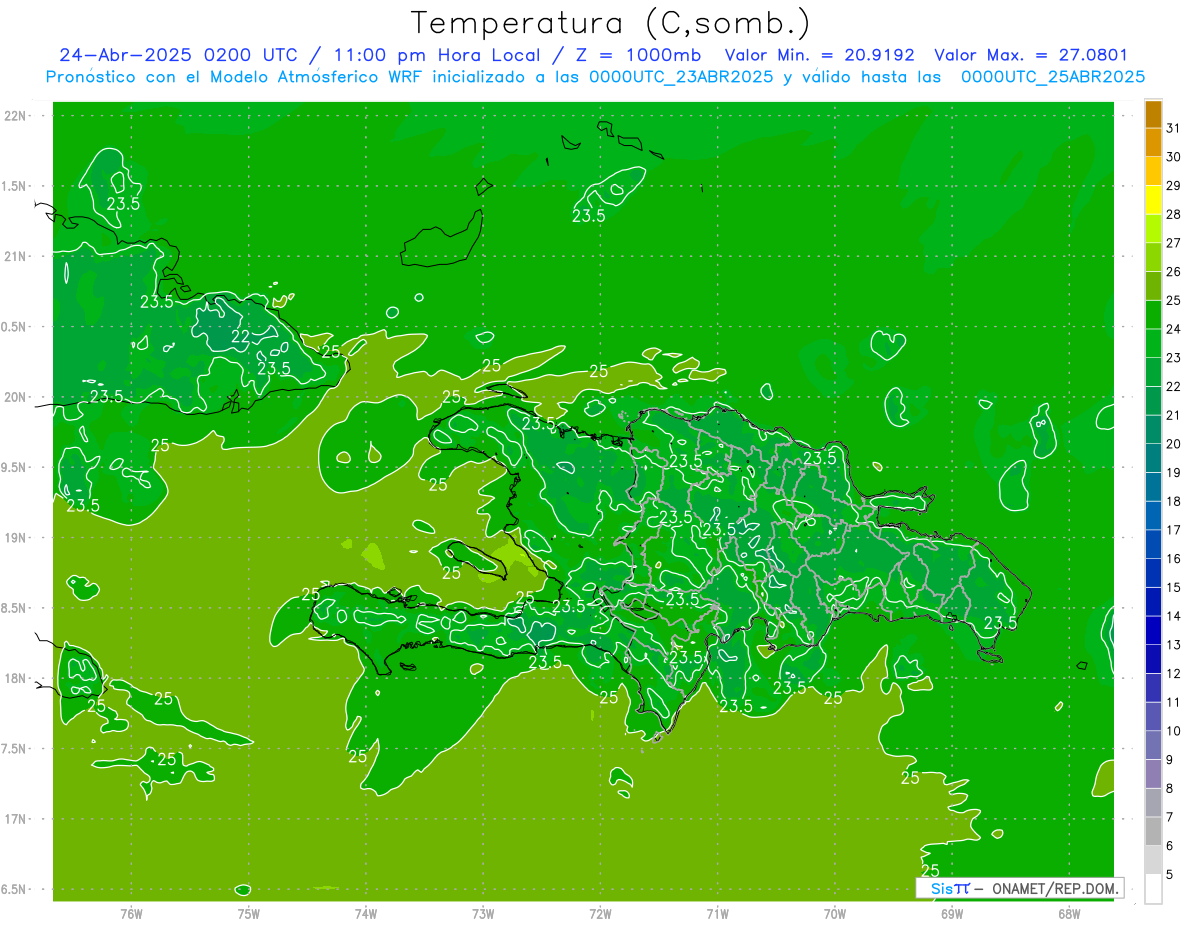Pick the orange legend swatch above 31

pos(1153,114)
